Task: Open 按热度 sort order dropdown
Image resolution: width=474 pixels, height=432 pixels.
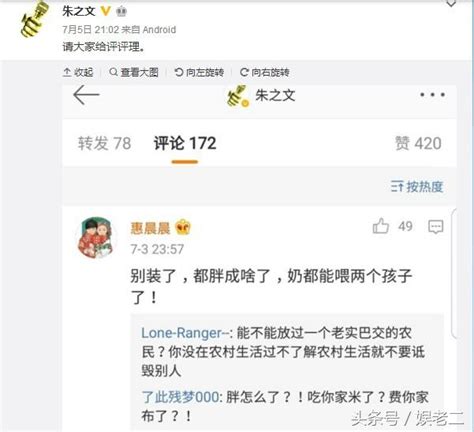Action: pos(417,187)
